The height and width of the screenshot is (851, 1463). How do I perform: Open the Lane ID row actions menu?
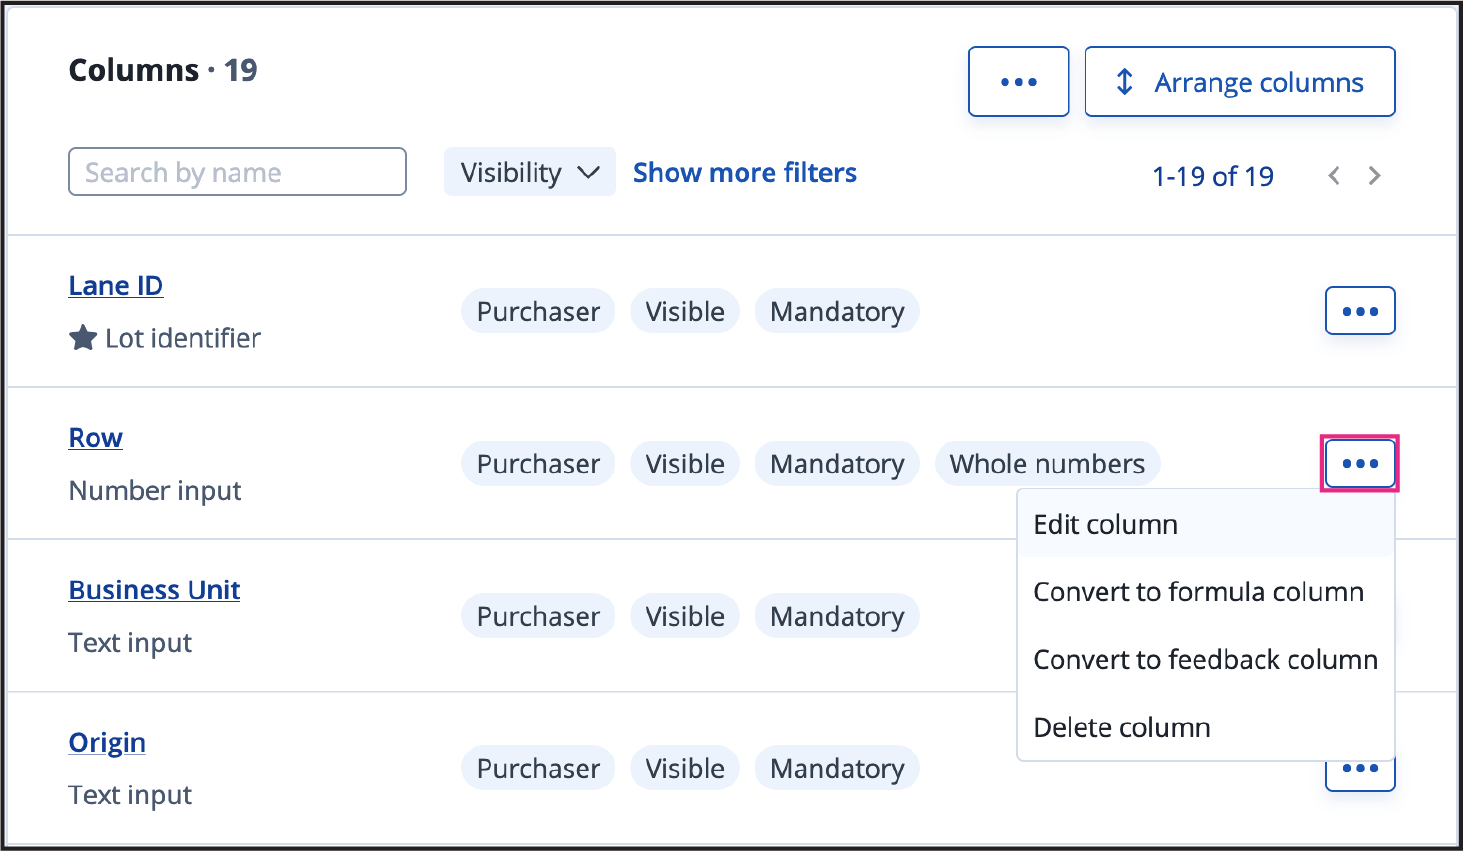tap(1359, 311)
